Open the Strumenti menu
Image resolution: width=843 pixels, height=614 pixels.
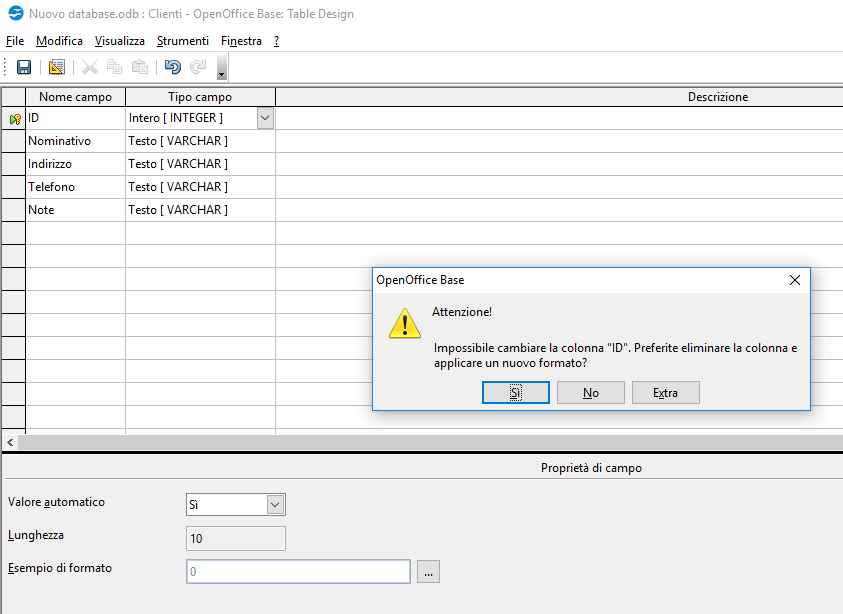(182, 41)
